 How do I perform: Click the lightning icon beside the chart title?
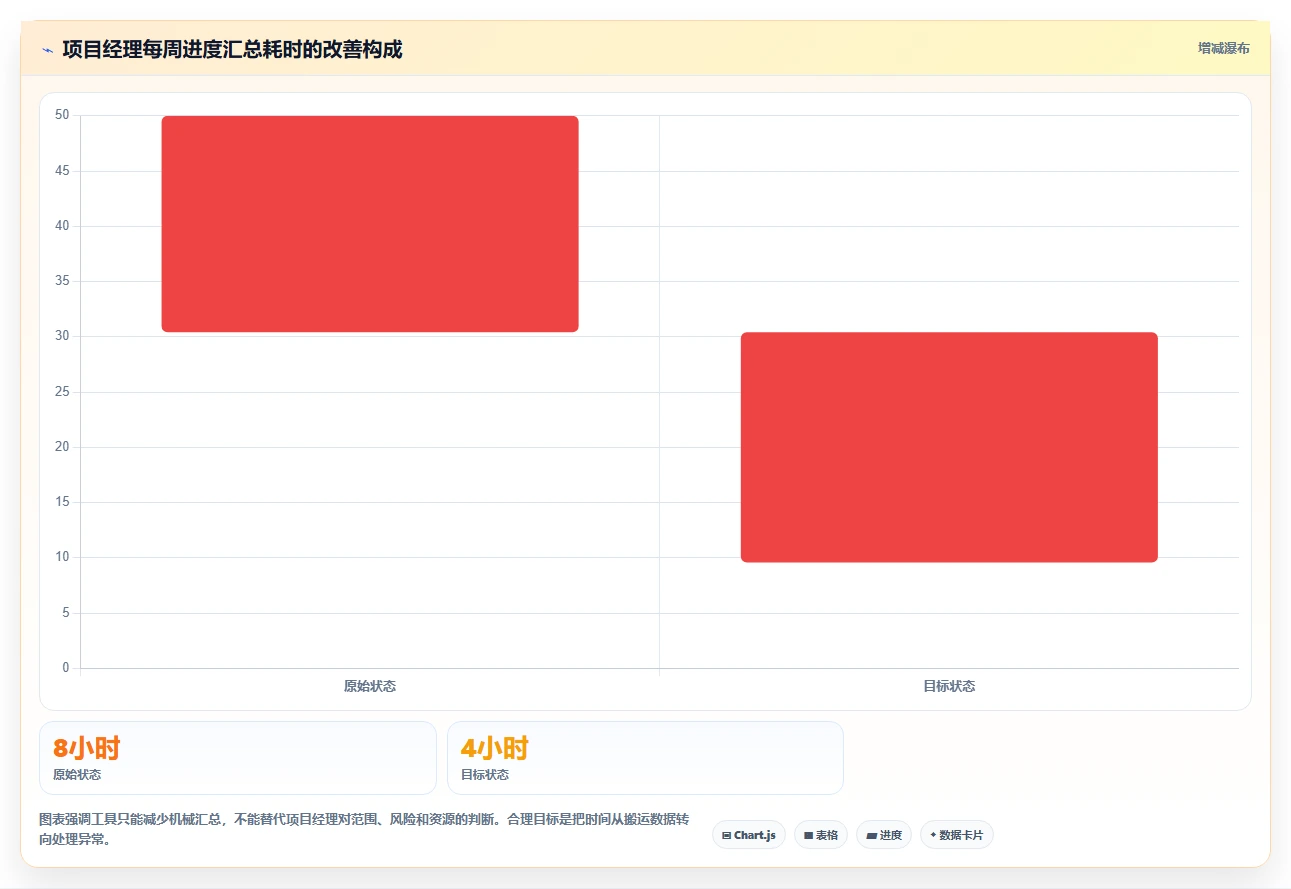[47, 50]
